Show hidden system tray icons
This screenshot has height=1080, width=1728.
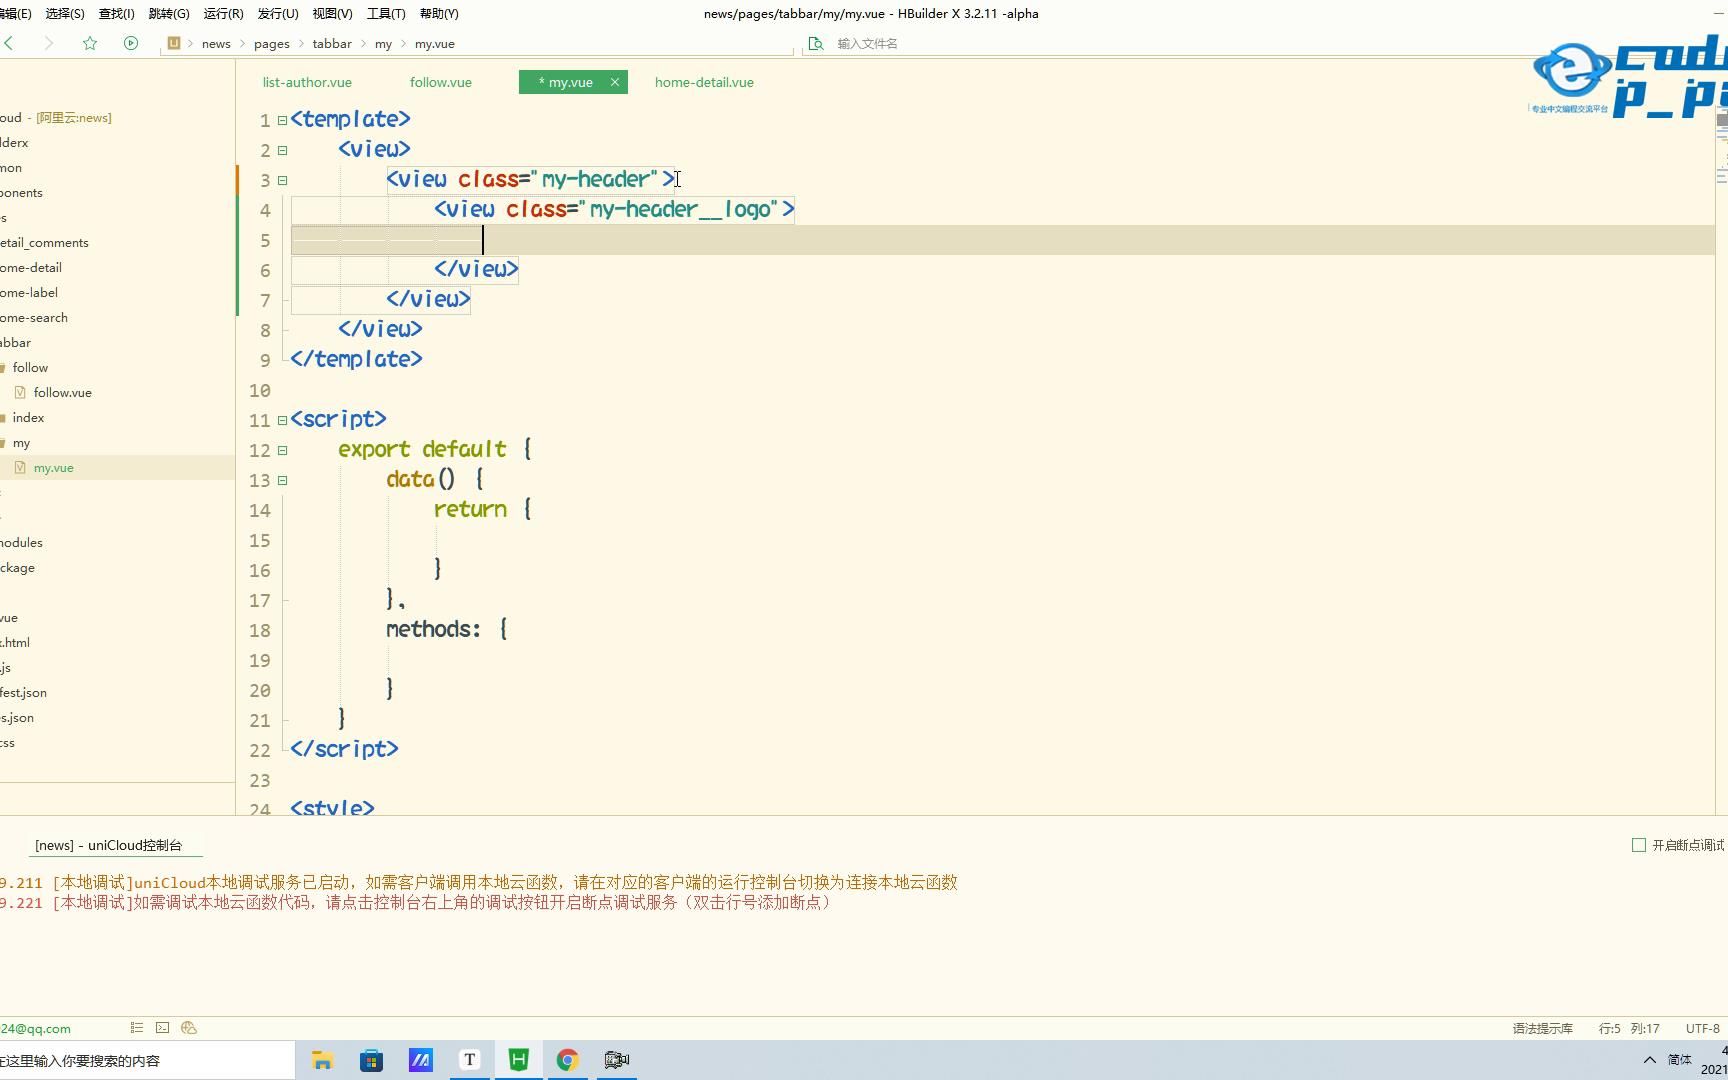coord(1649,1060)
